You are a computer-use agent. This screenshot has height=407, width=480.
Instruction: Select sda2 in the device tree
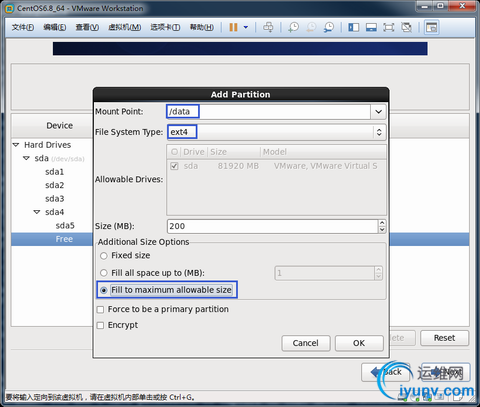point(54,185)
